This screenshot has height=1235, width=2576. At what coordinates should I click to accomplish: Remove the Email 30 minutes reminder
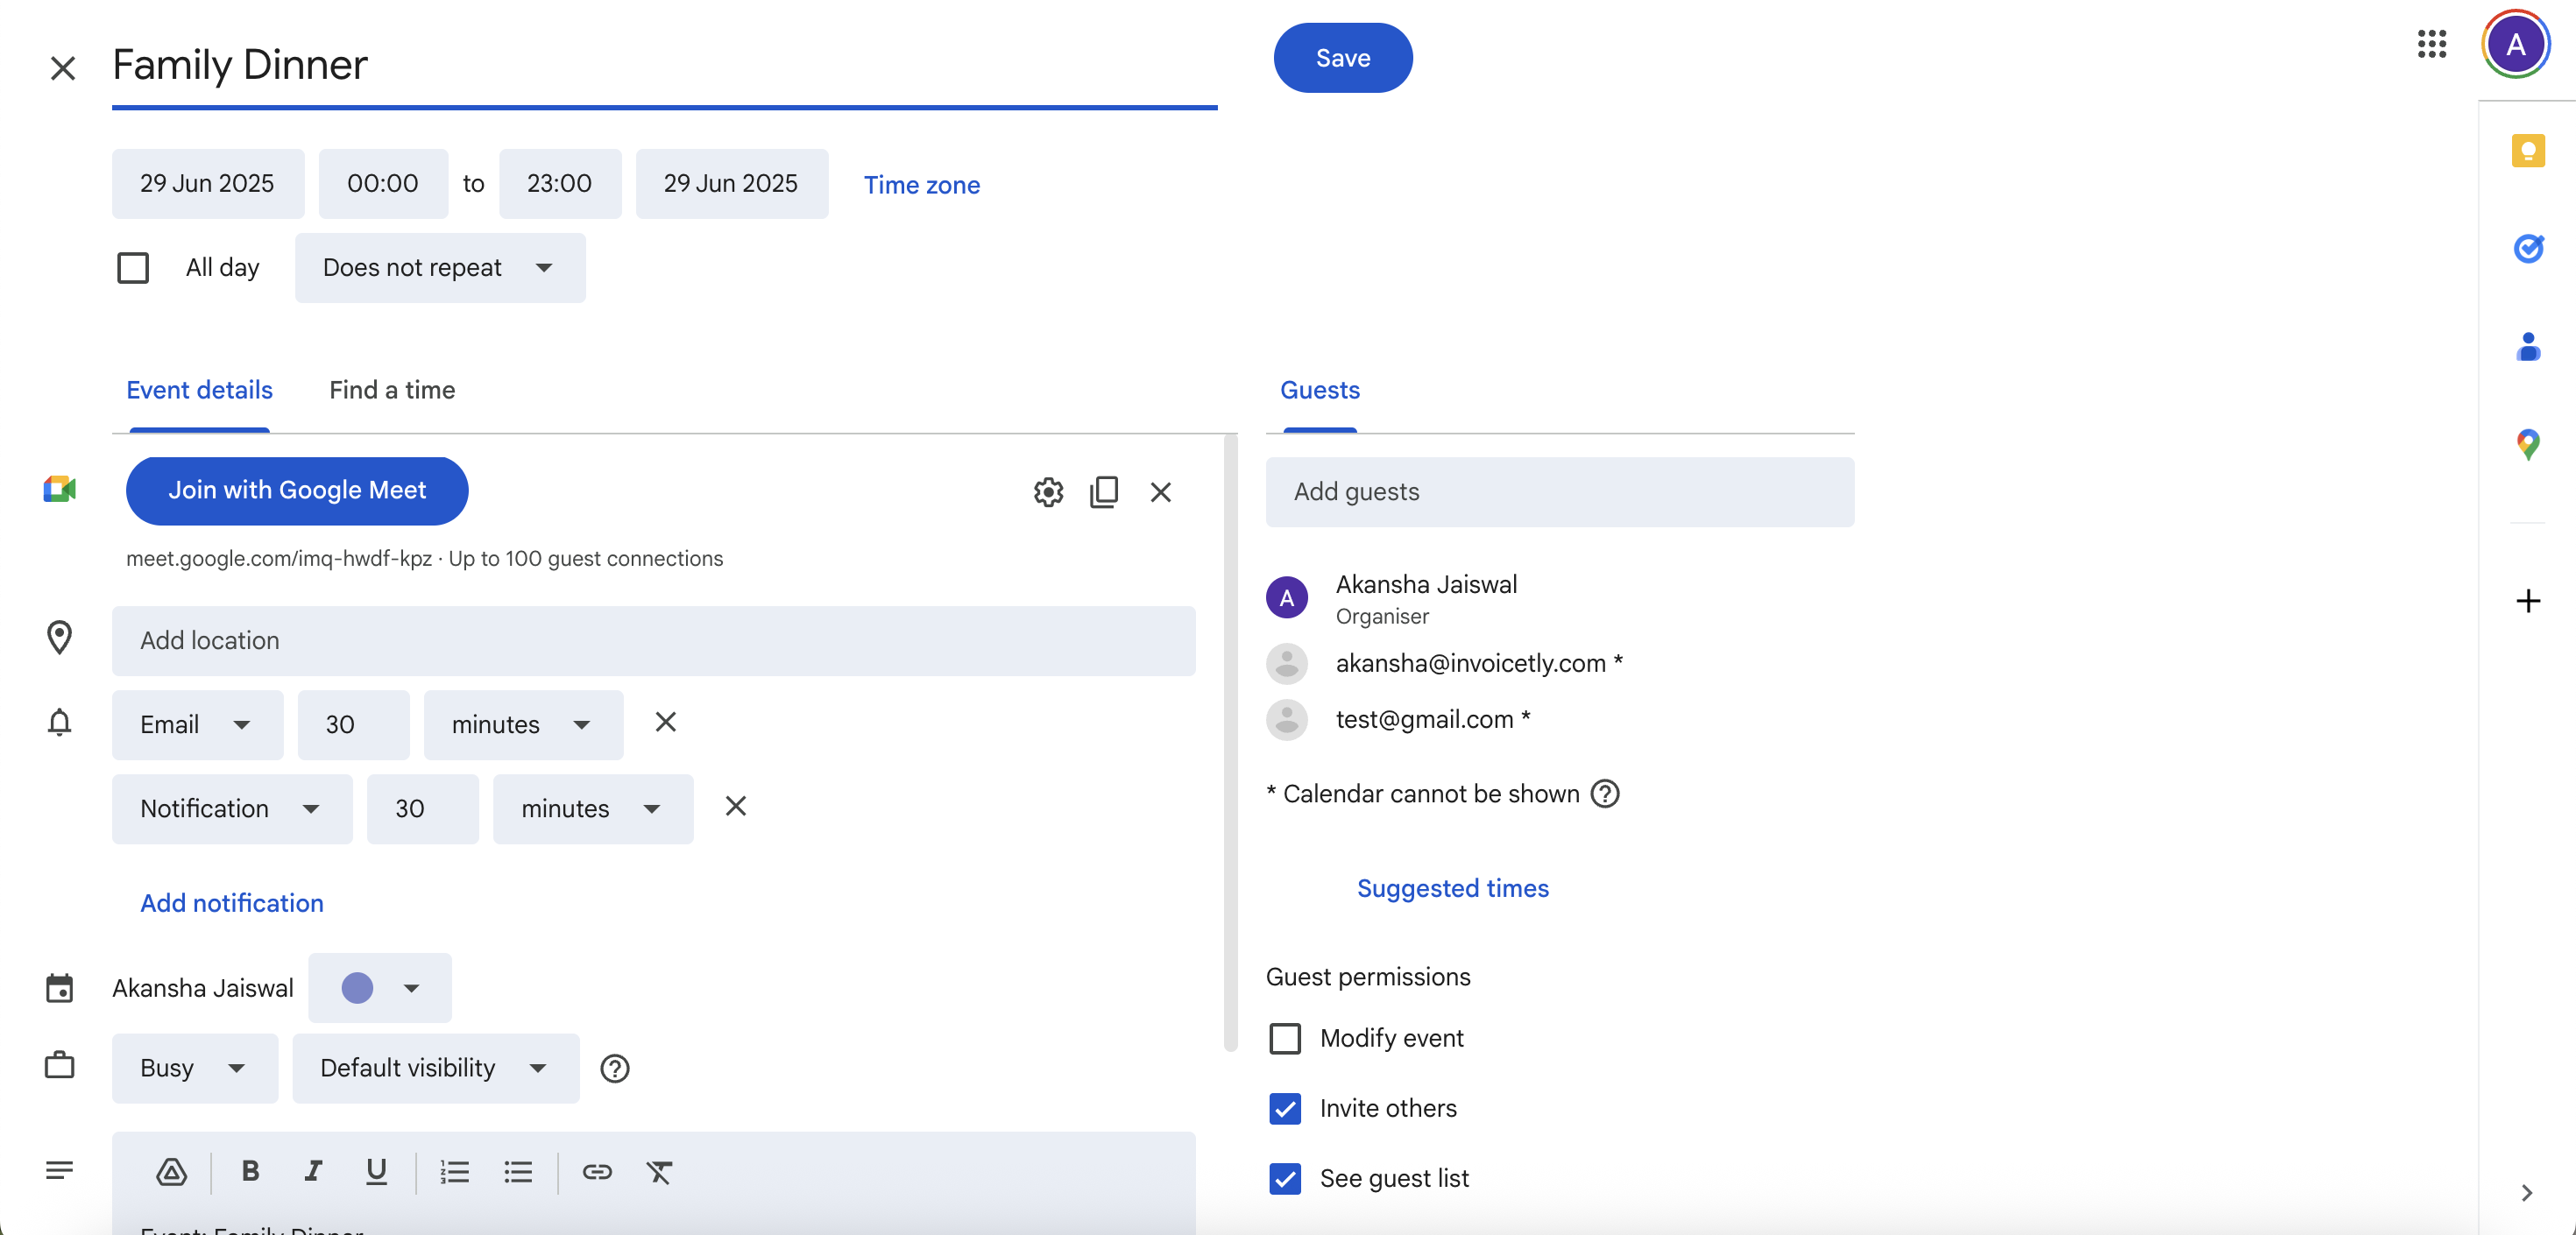click(666, 722)
